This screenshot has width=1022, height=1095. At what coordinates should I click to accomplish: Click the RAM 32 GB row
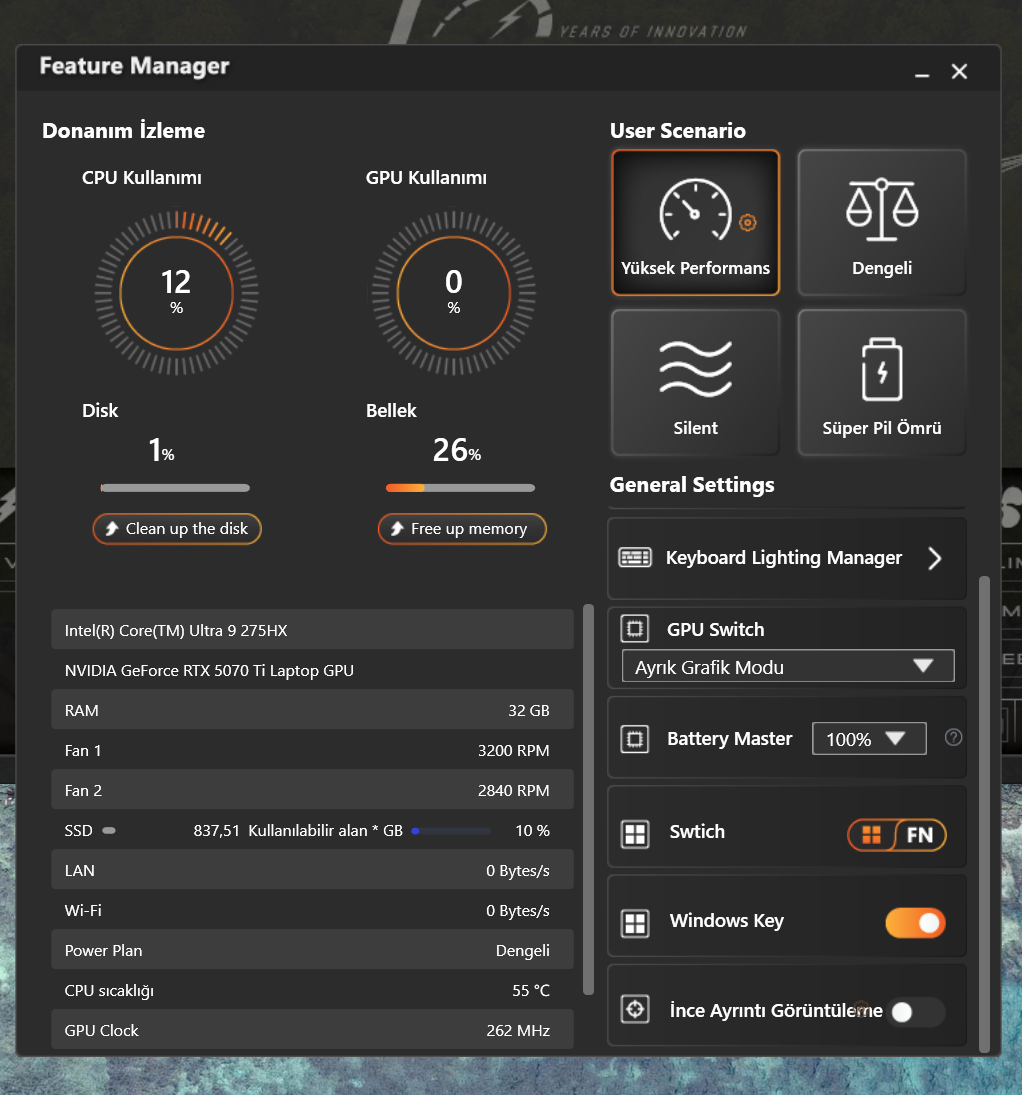312,710
